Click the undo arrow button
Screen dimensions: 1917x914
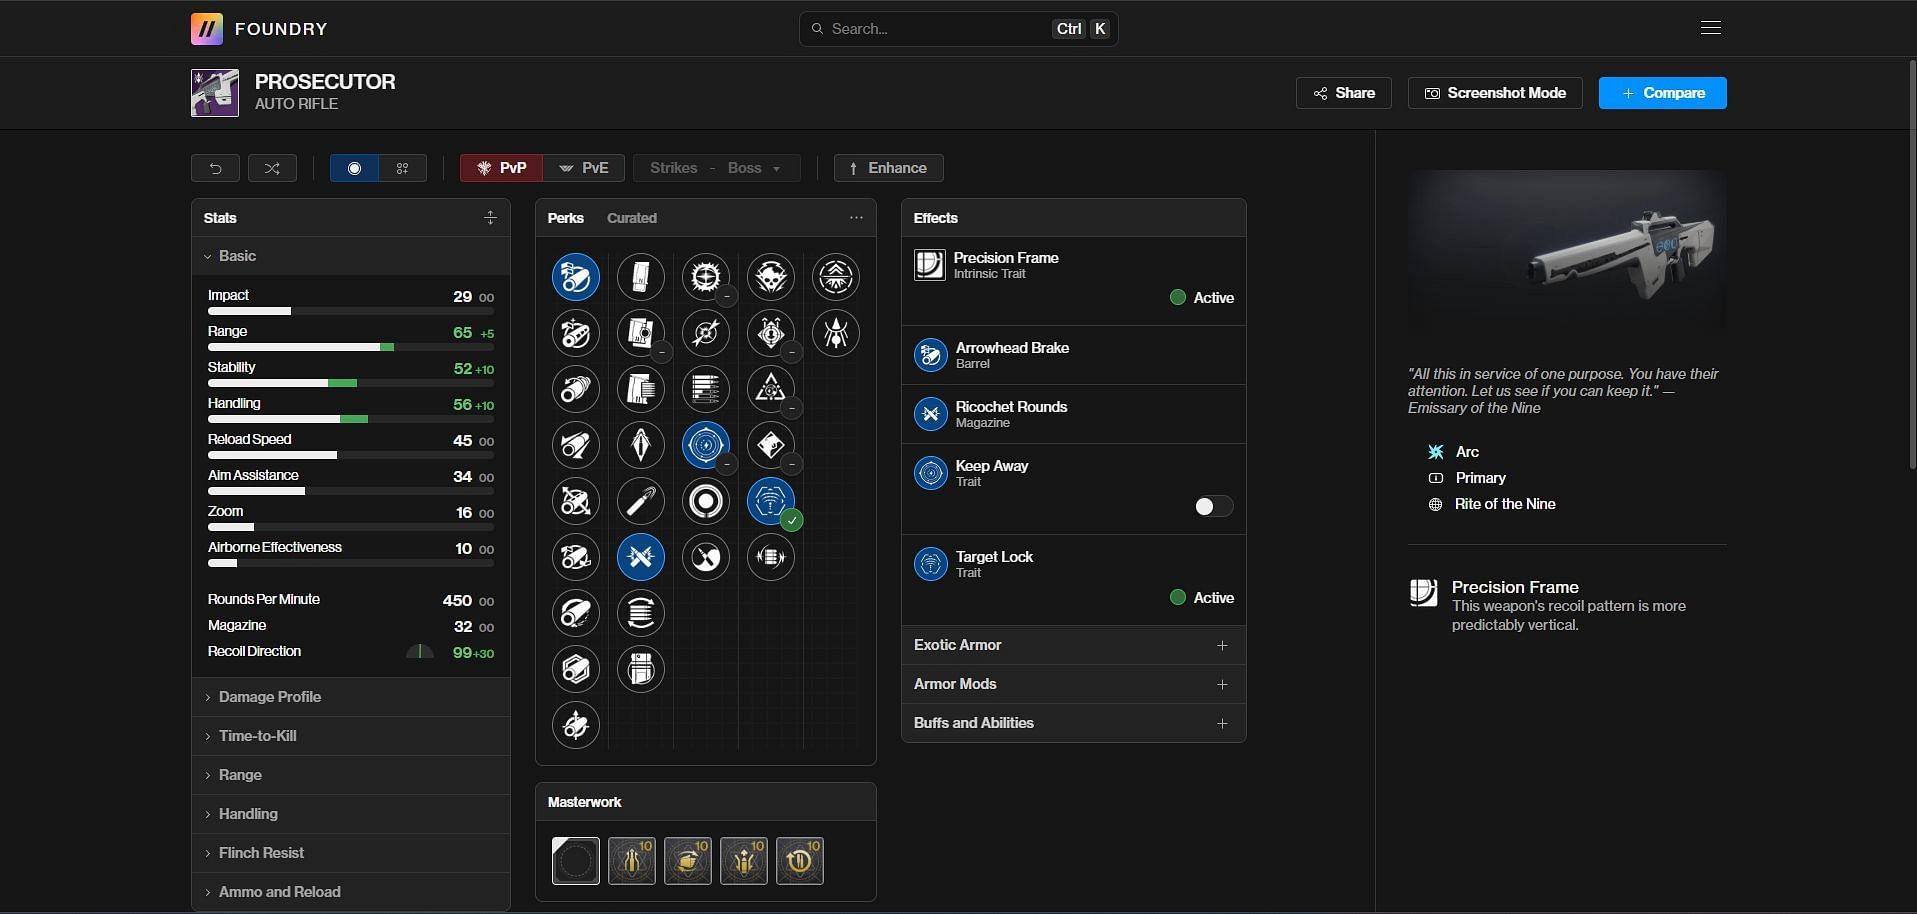tap(215, 168)
